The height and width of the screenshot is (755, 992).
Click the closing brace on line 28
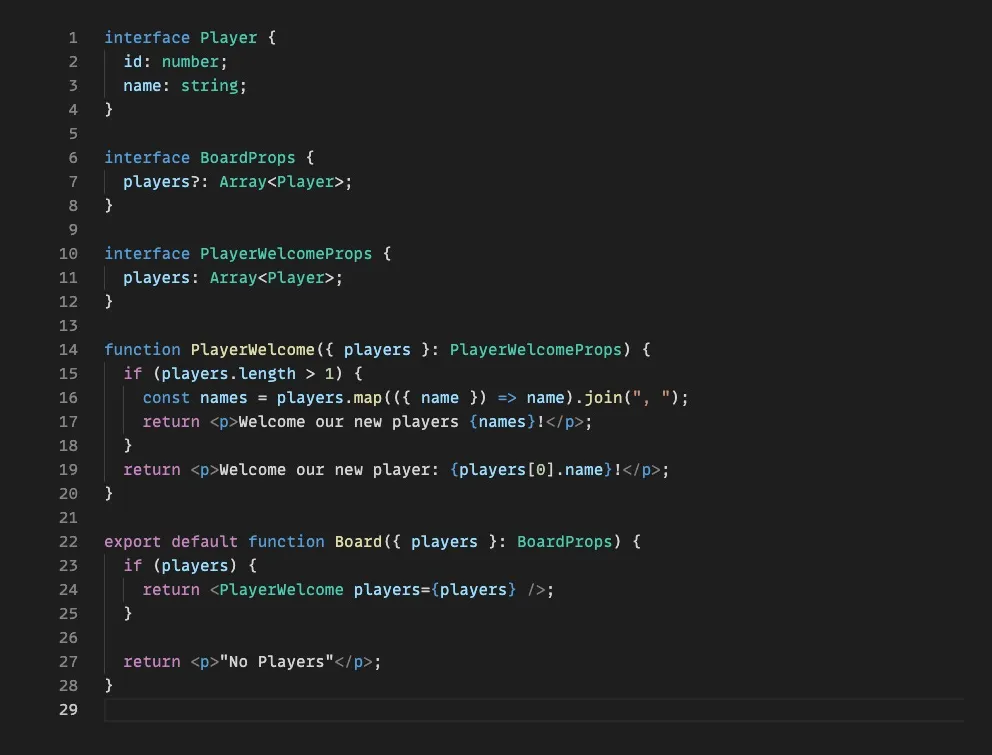[109, 685]
